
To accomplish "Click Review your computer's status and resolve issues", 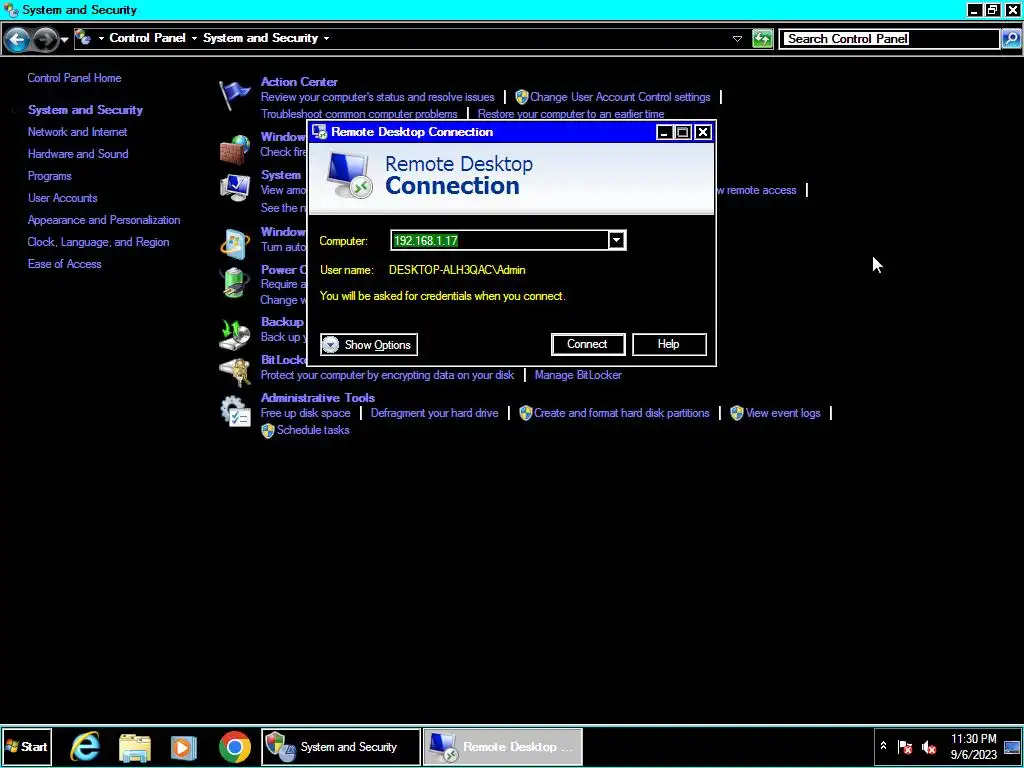I will [377, 97].
